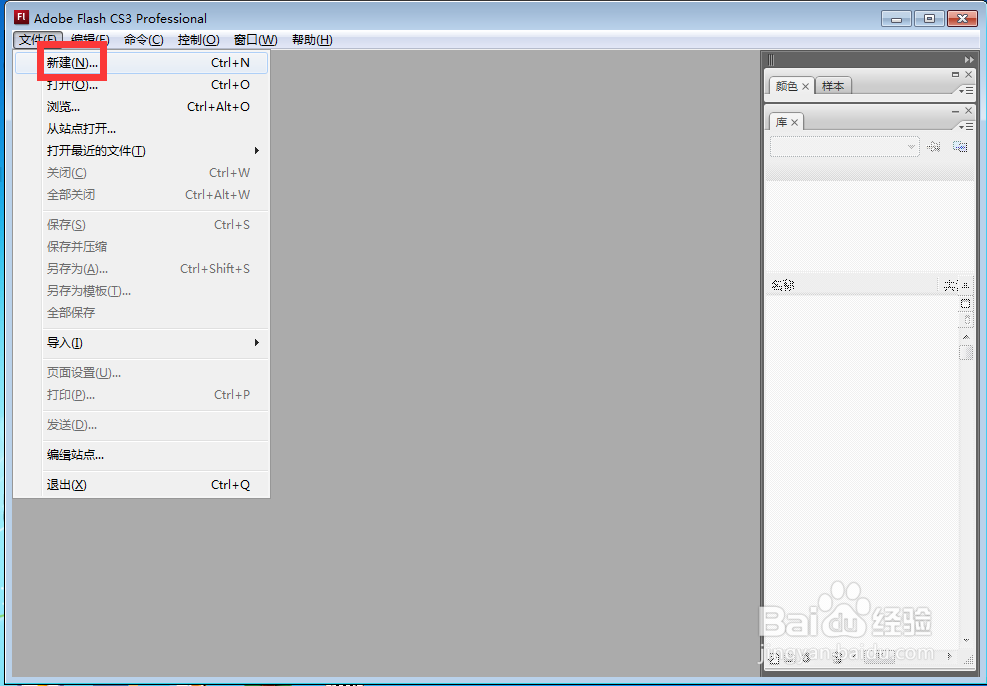Switch library to wide view
The height and width of the screenshot is (686, 987).
966,304
